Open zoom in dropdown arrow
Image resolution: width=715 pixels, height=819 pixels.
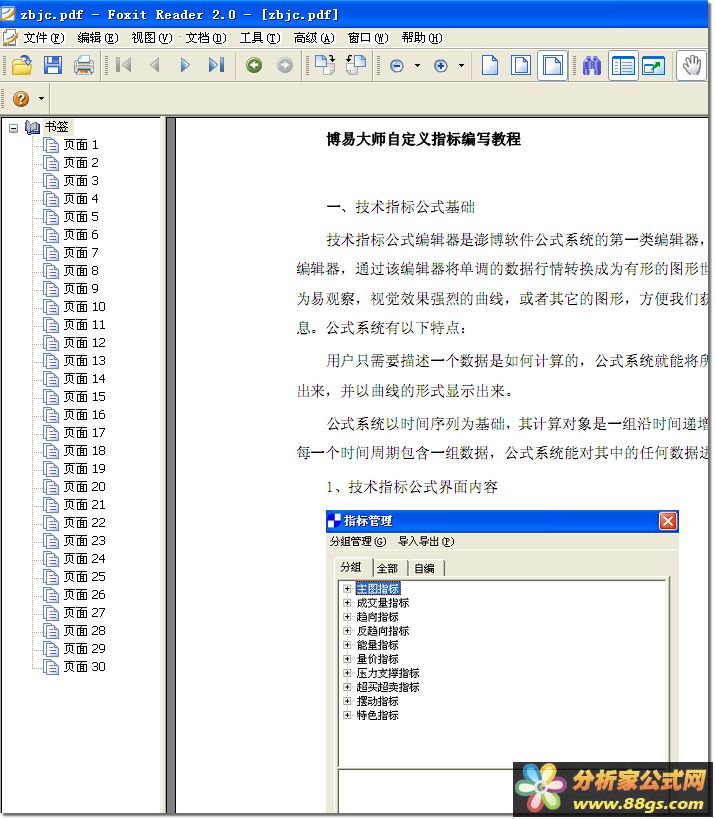pos(461,66)
